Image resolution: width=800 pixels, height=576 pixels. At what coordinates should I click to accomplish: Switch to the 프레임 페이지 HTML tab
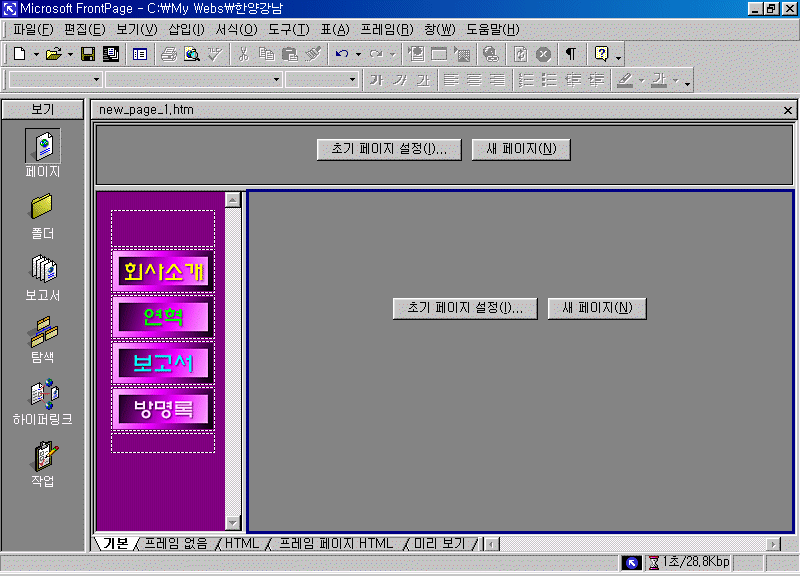coord(336,544)
